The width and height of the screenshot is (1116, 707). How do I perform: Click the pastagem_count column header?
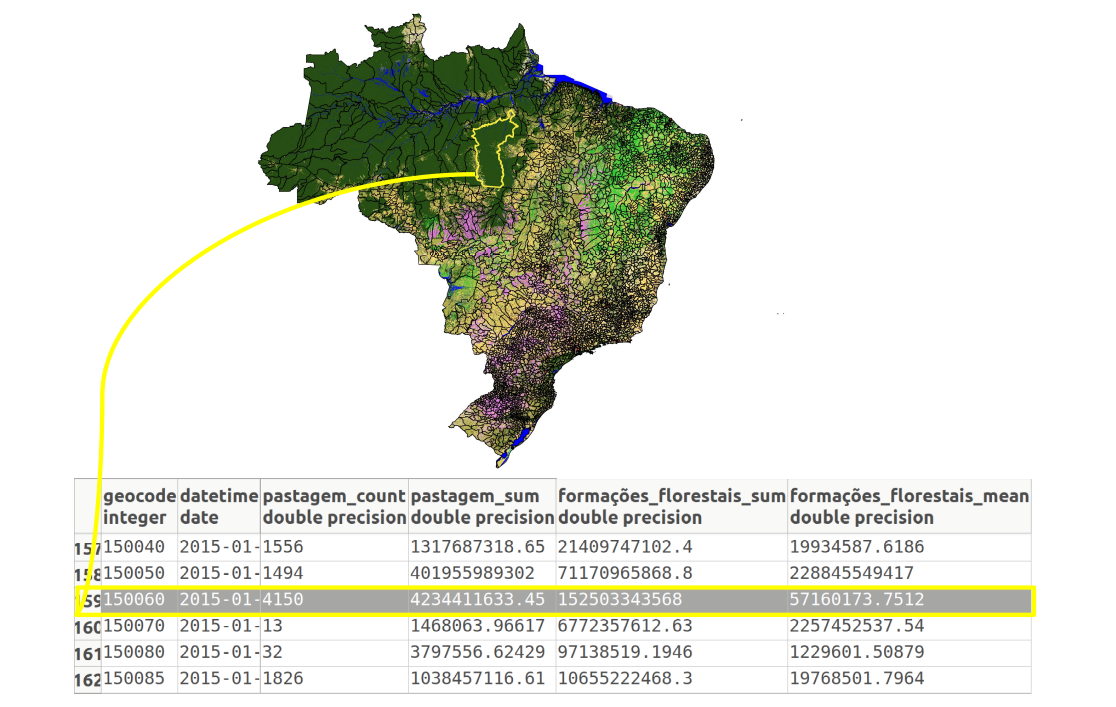click(334, 506)
